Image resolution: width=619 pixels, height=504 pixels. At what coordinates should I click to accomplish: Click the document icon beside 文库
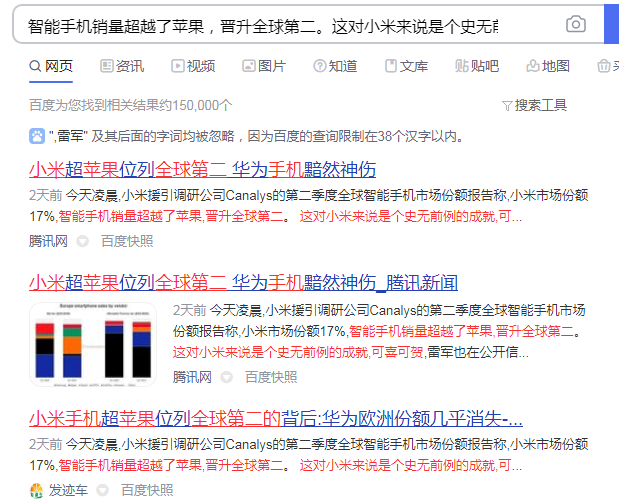click(391, 66)
